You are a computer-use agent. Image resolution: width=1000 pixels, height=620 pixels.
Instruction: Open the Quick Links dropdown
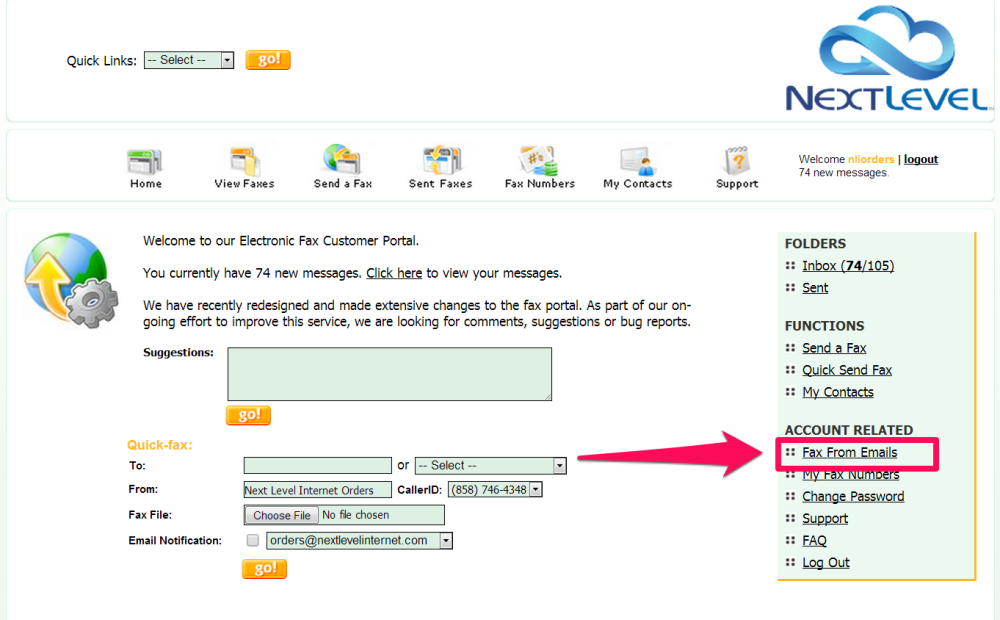point(189,60)
